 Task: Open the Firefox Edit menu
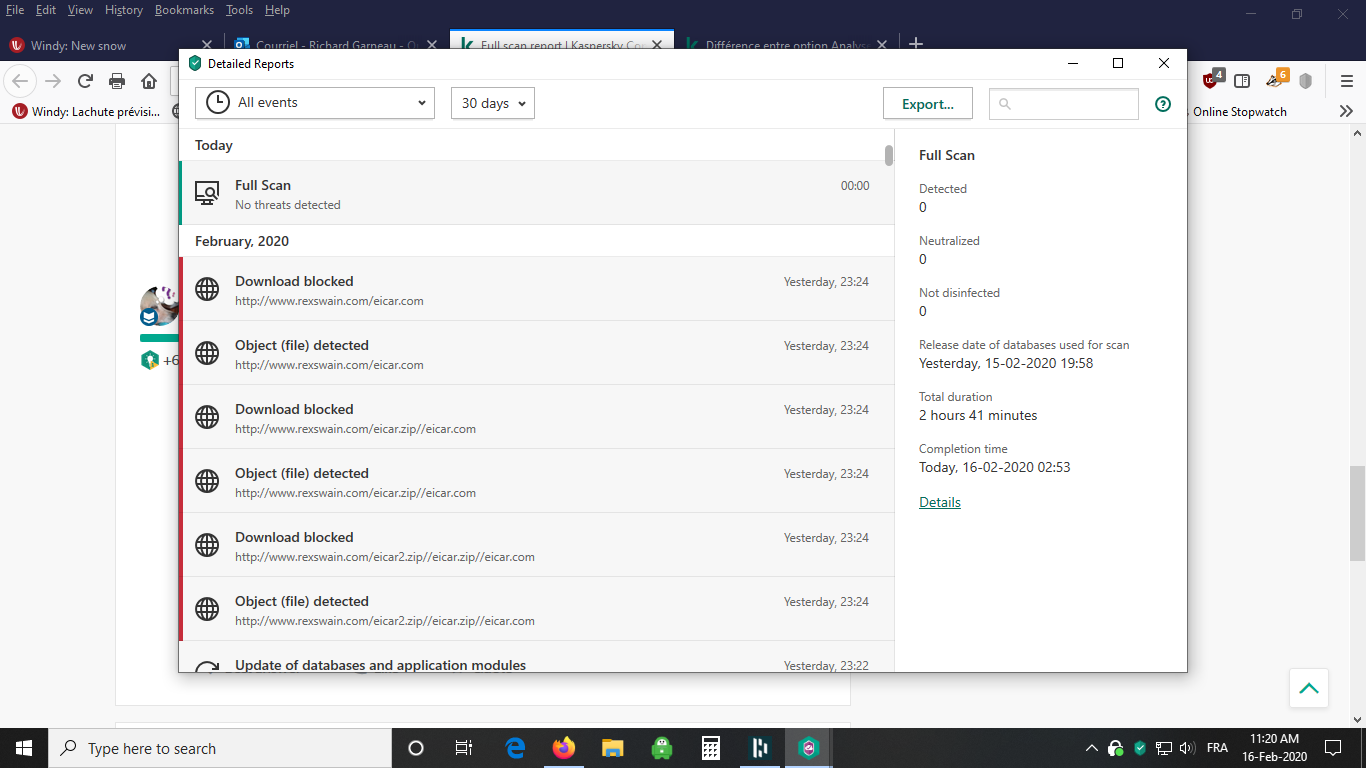coord(46,10)
